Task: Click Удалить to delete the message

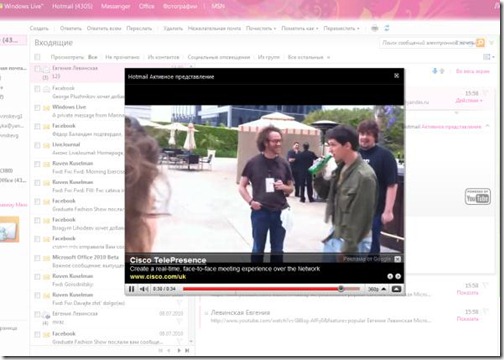Action: coord(173,28)
